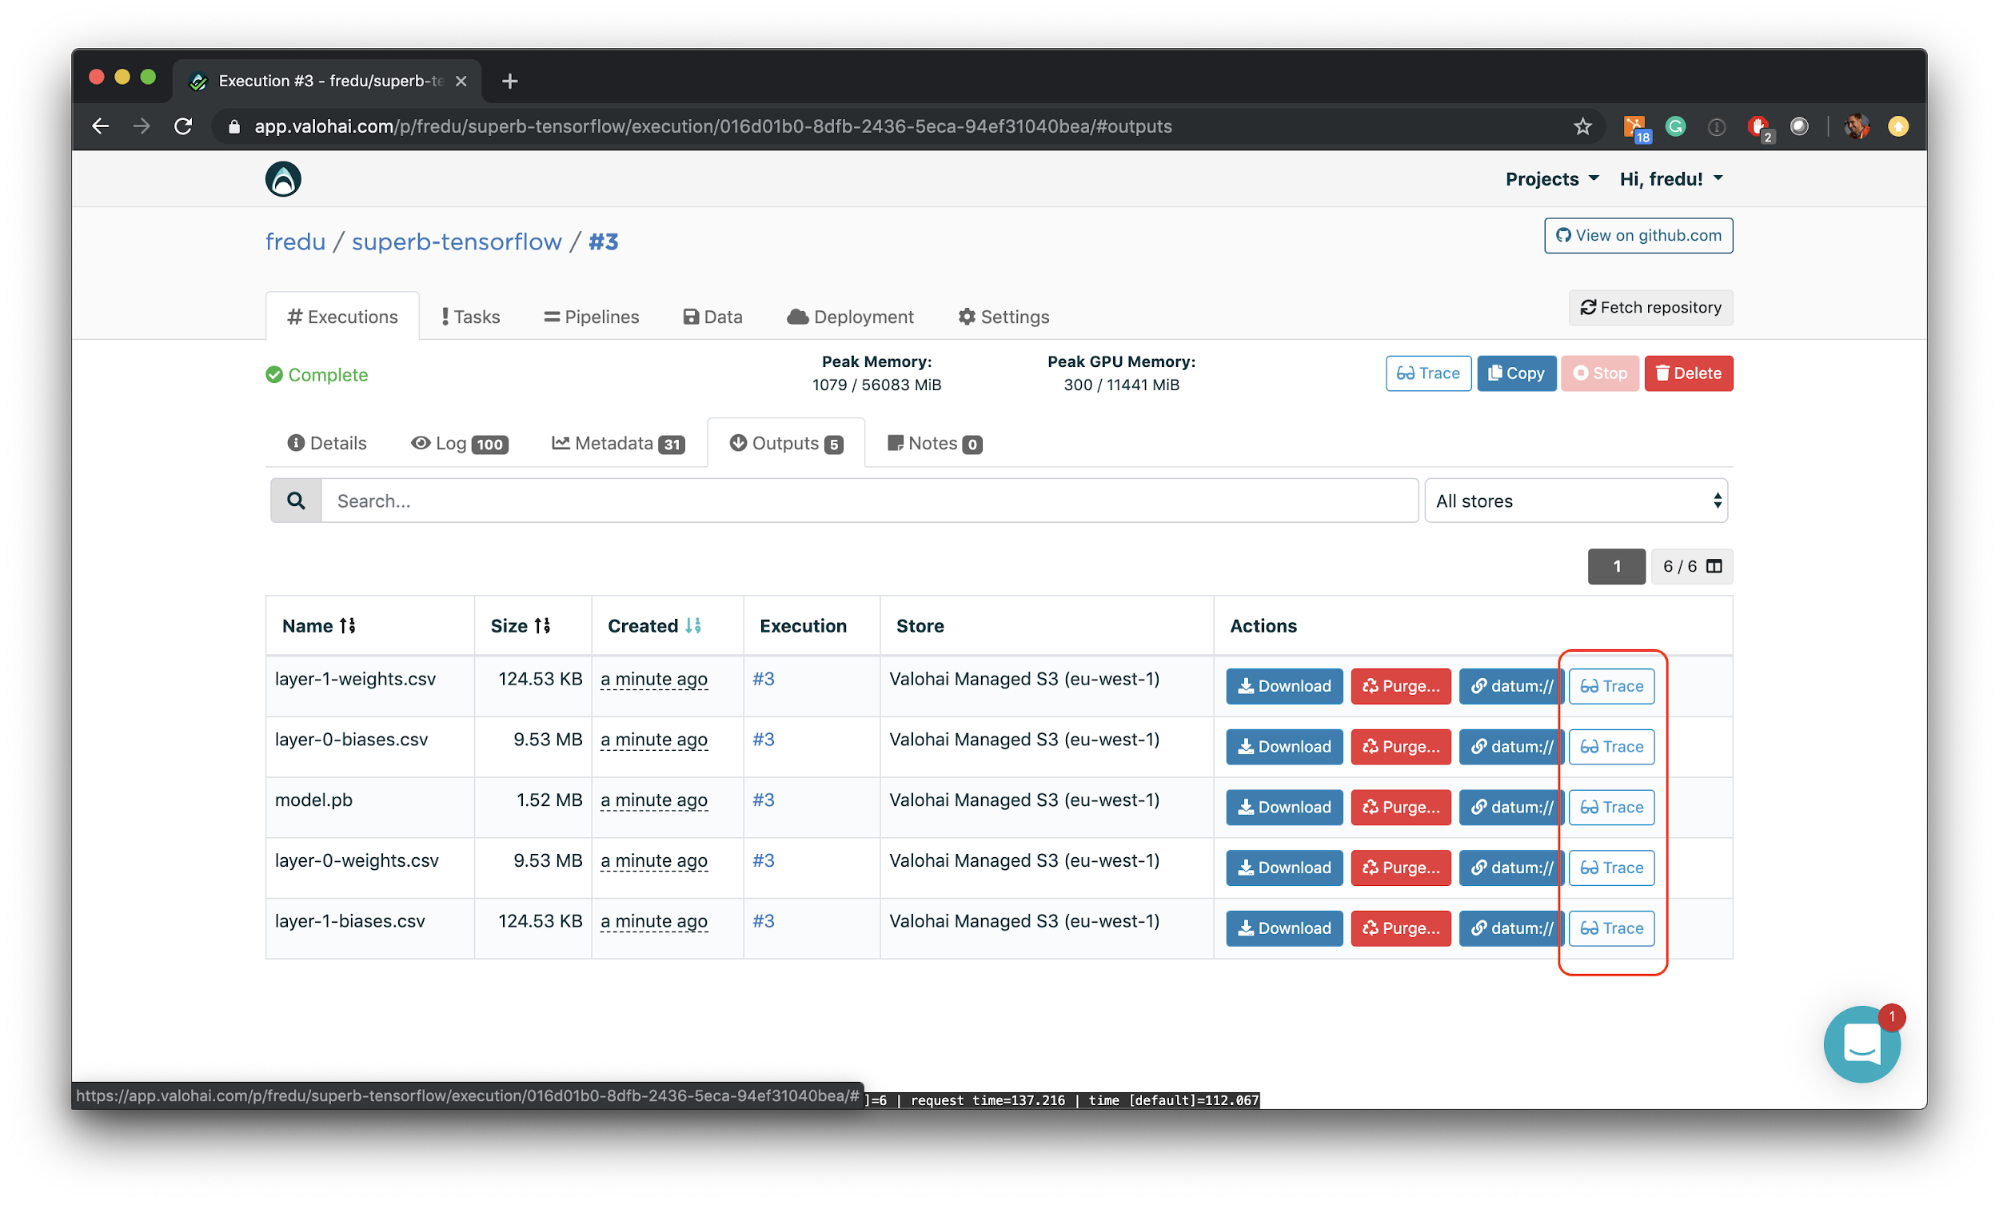Download layer-1-biases.csv
The width and height of the screenshot is (1999, 1205).
click(1284, 928)
